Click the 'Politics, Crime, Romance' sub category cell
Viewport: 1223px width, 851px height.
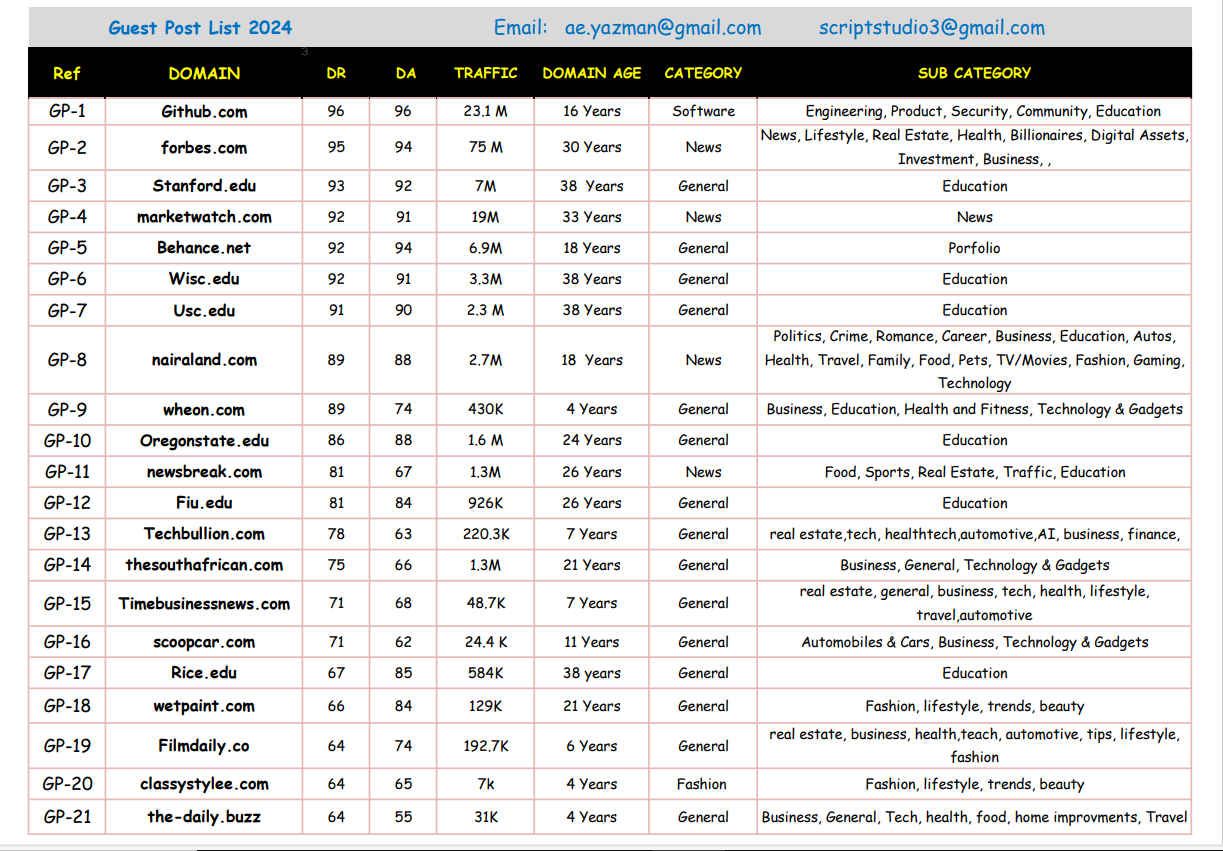(974, 360)
